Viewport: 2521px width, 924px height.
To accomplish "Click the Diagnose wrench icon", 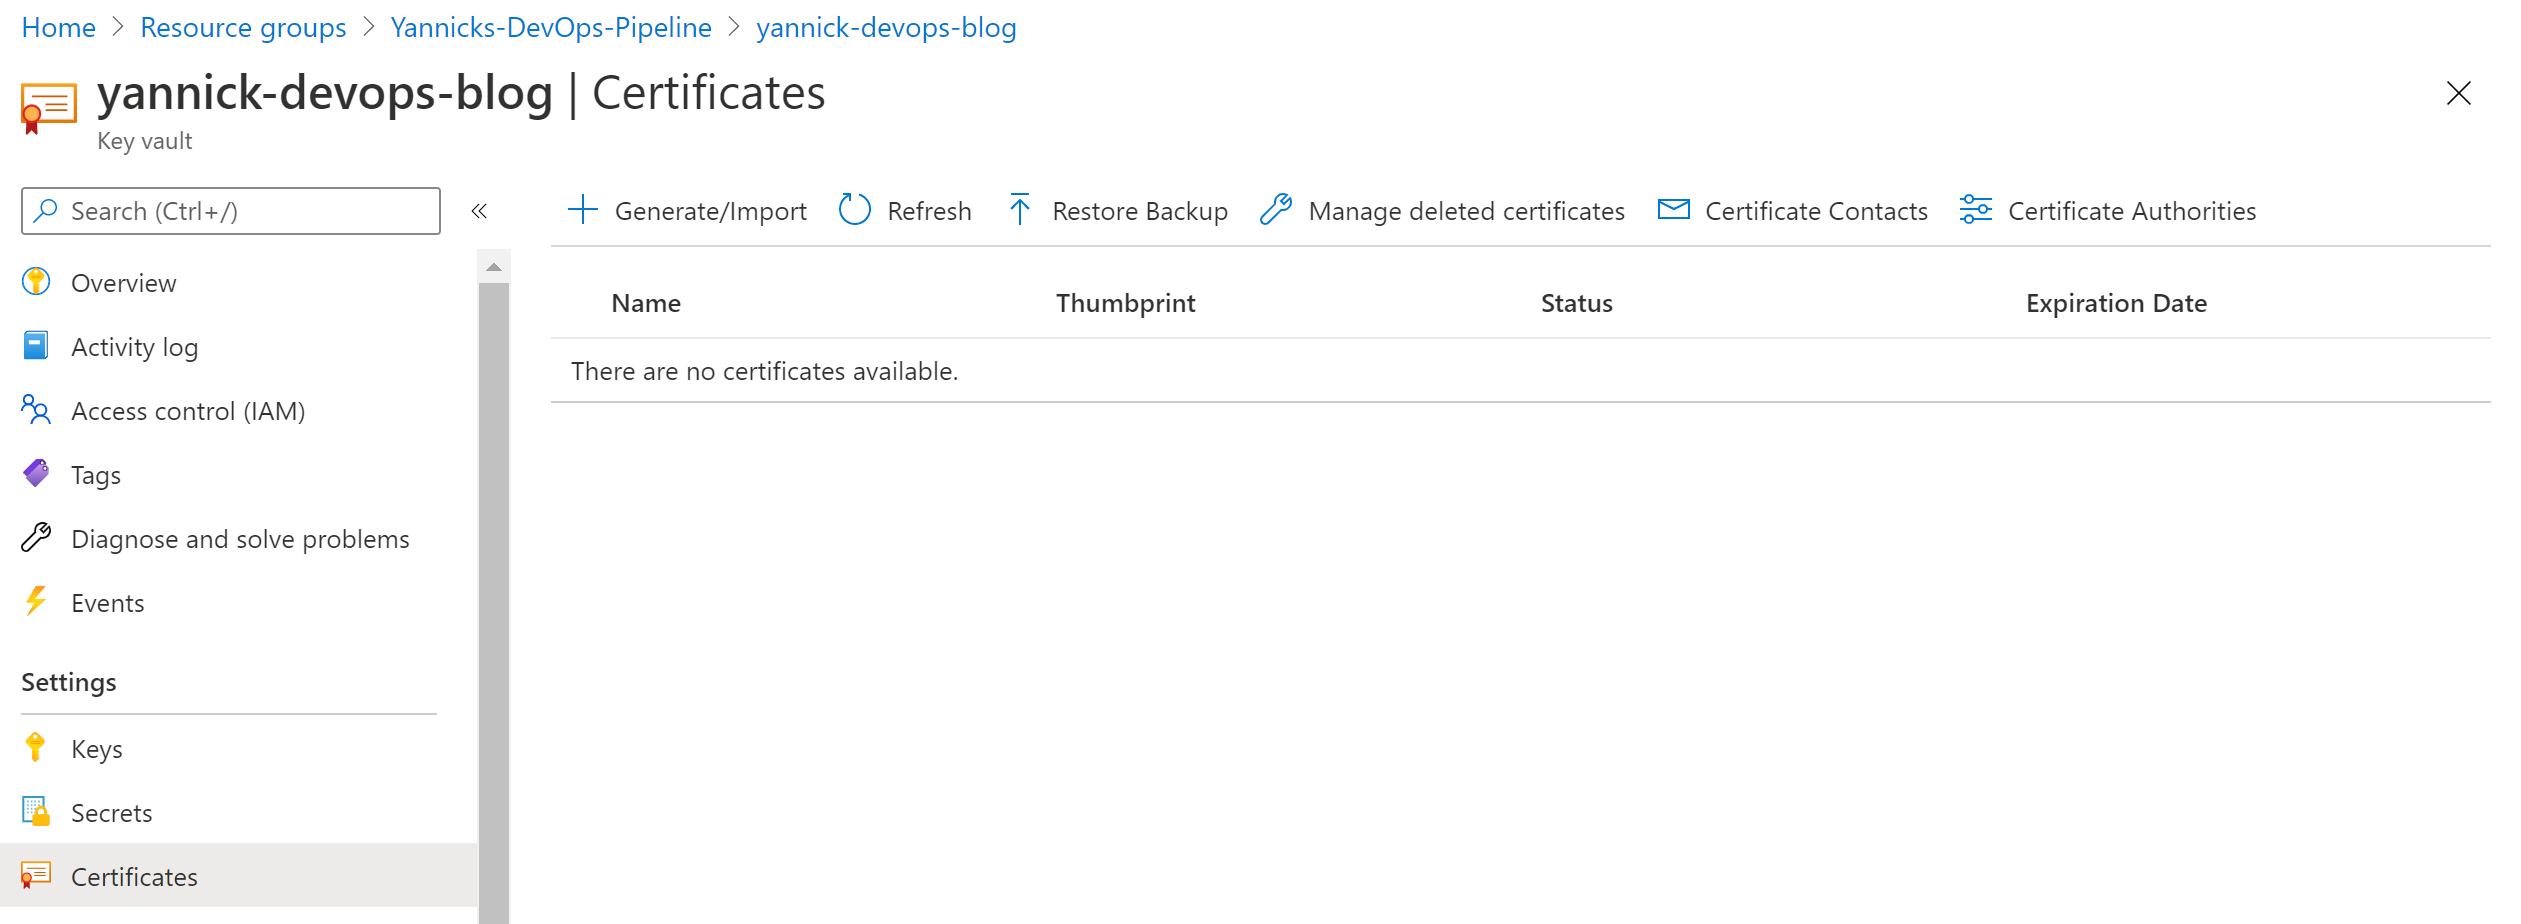I will [36, 538].
